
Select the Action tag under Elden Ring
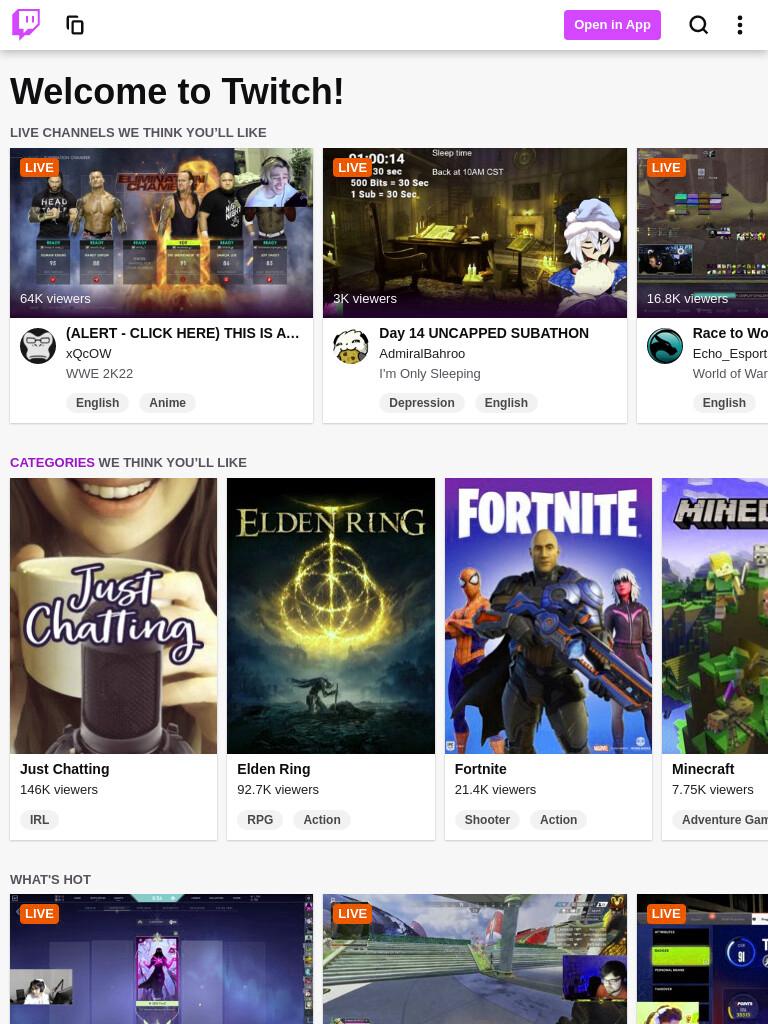pos(322,820)
